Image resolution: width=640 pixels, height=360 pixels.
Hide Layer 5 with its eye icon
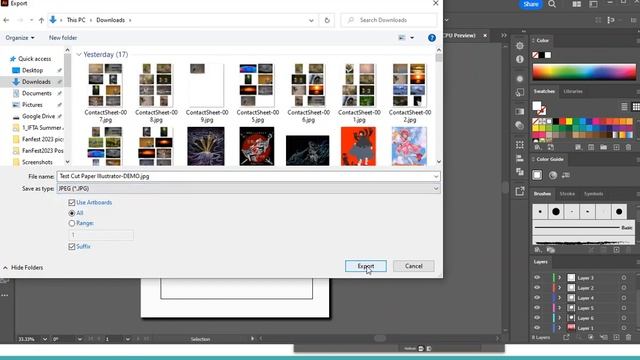pos(537,308)
